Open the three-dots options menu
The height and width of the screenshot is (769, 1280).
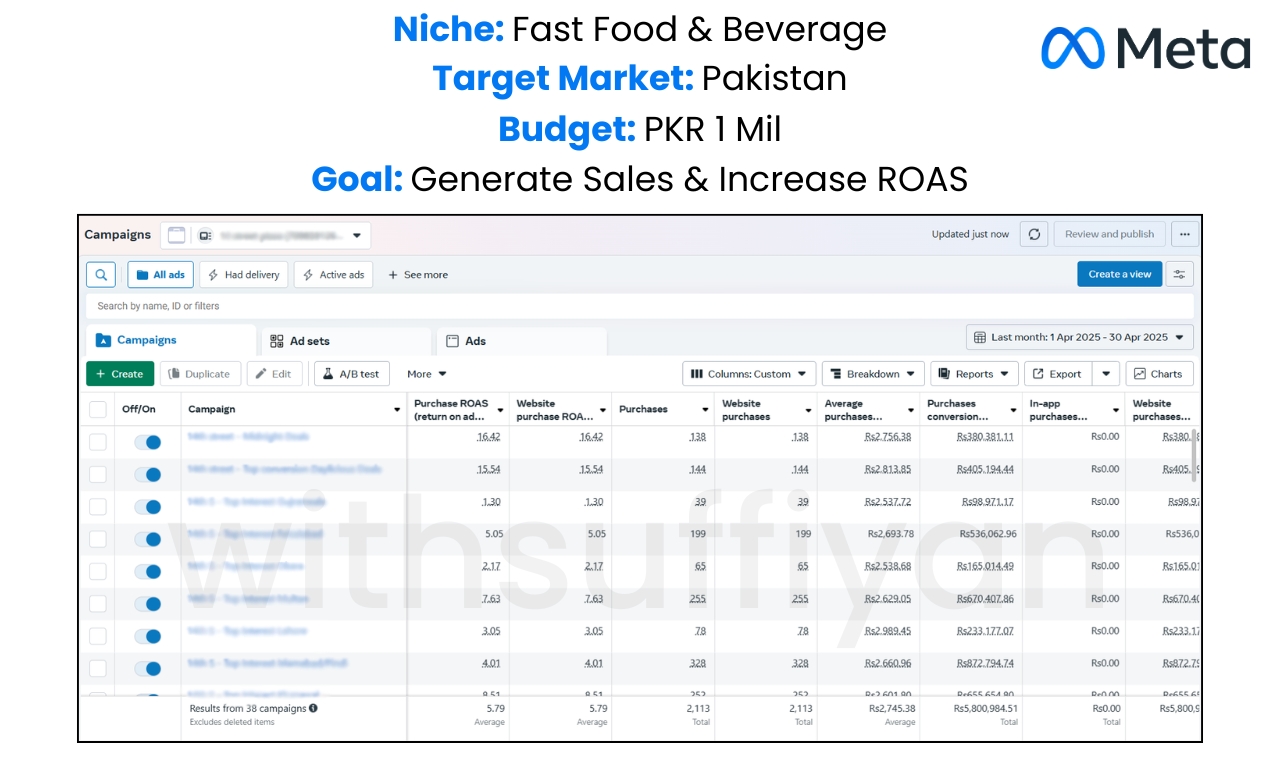point(1184,235)
